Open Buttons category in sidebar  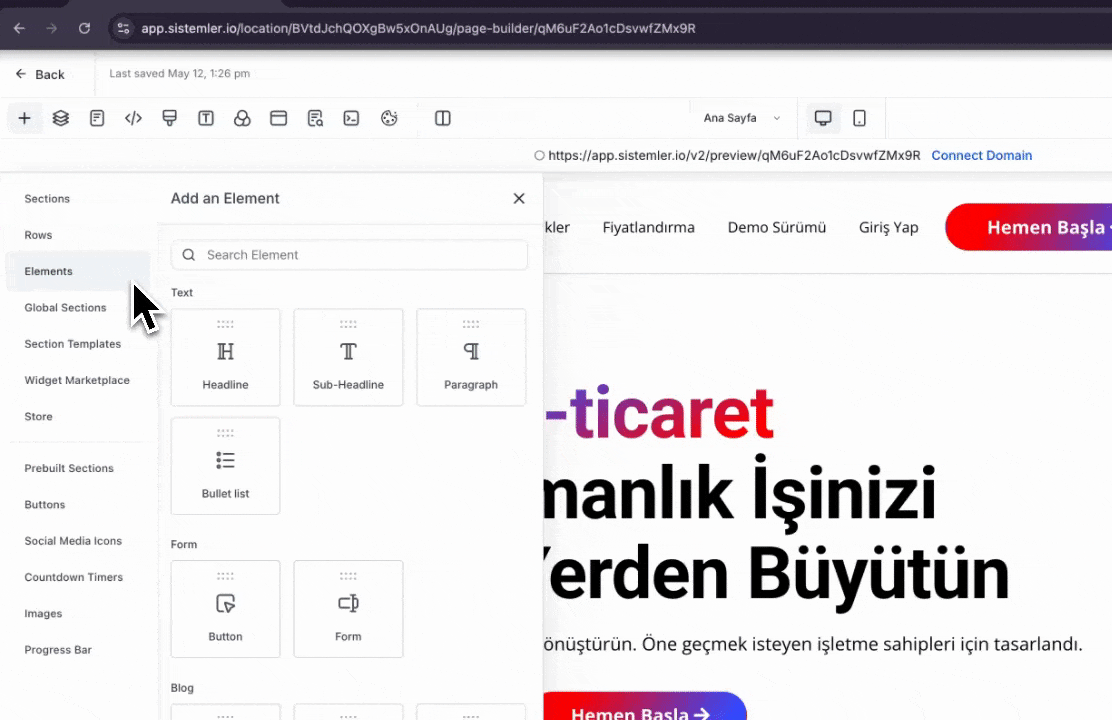tap(45, 504)
